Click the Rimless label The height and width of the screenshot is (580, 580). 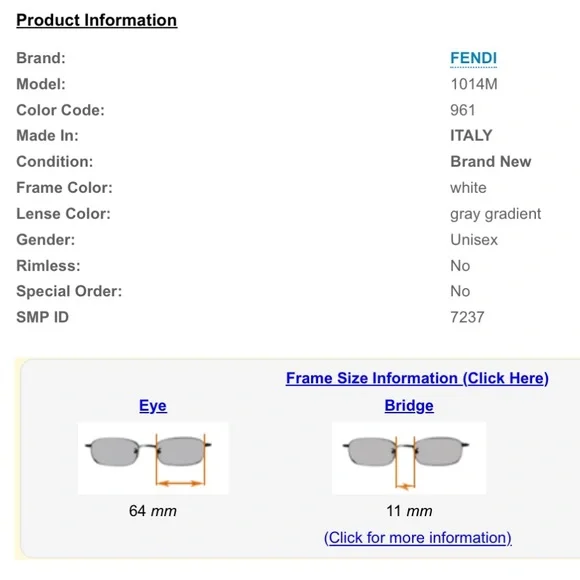pos(48,266)
